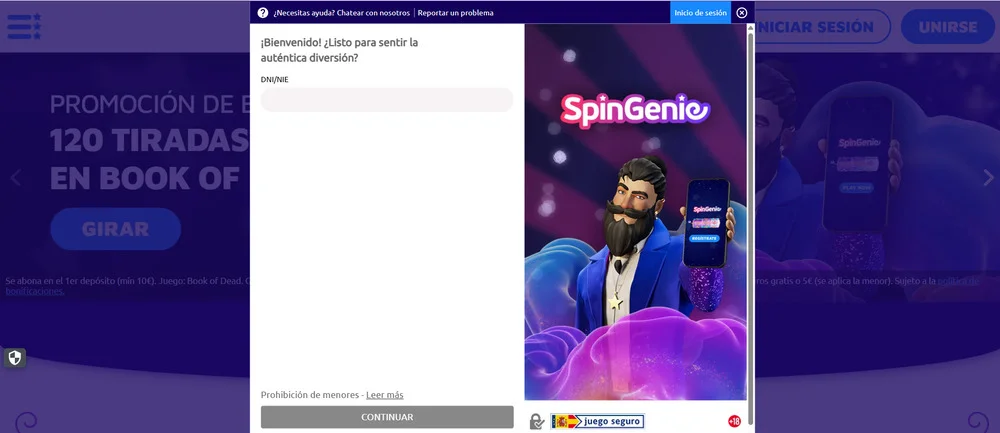Image resolution: width=1000 pixels, height=433 pixels.
Task: Click Reportar un problema link
Action: [455, 13]
